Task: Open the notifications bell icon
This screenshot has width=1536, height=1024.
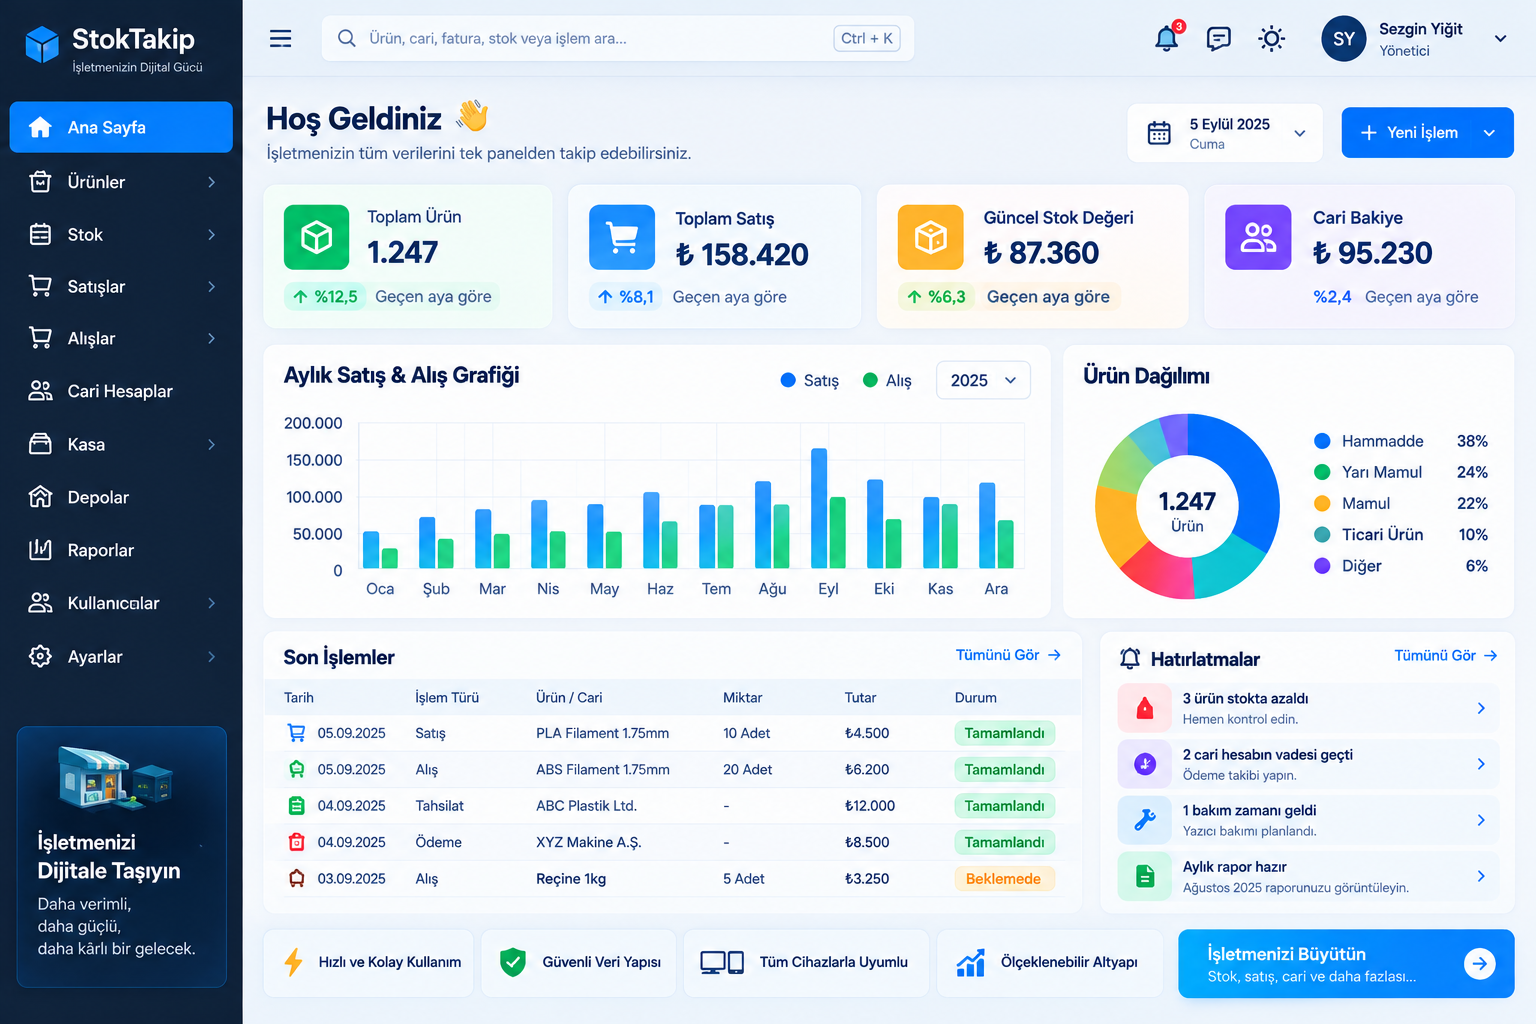Action: (x=1166, y=39)
